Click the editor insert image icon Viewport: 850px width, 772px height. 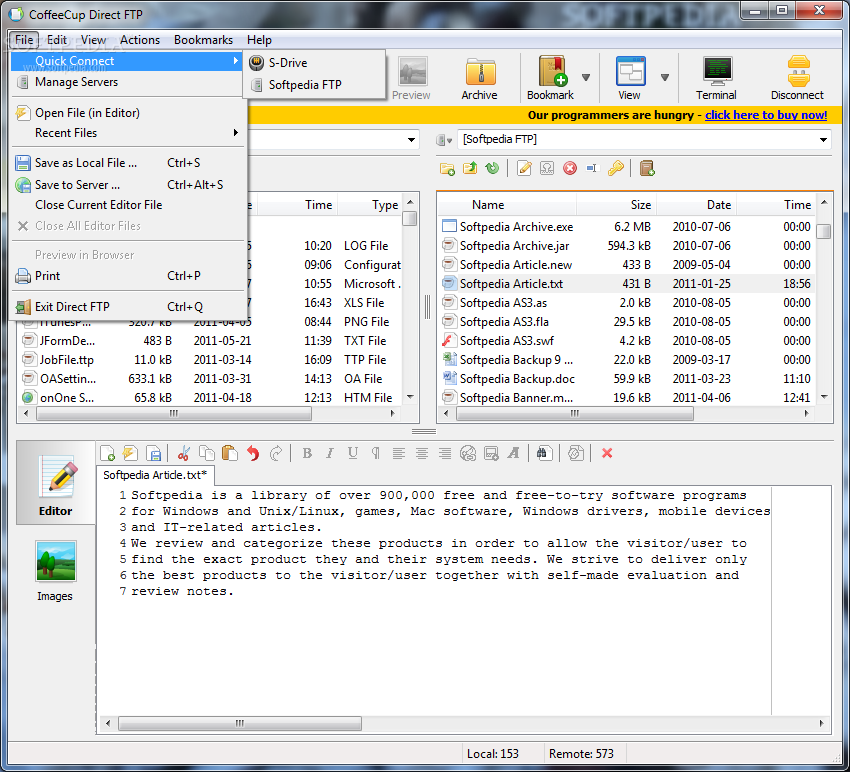point(491,453)
